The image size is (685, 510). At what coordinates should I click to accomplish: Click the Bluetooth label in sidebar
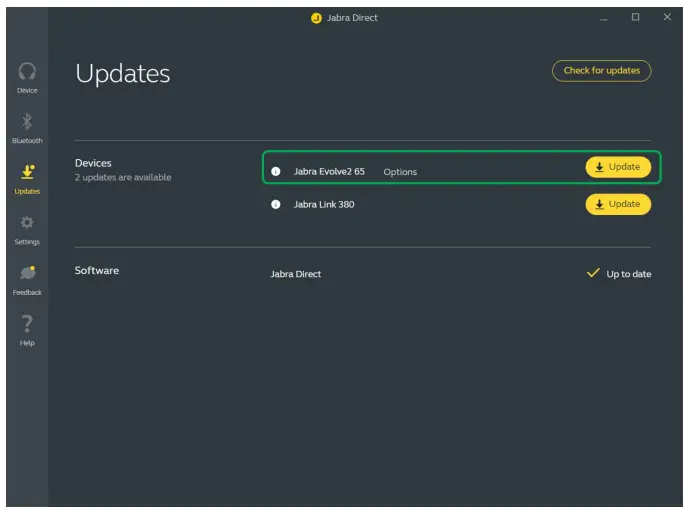pyautogui.click(x=27, y=141)
